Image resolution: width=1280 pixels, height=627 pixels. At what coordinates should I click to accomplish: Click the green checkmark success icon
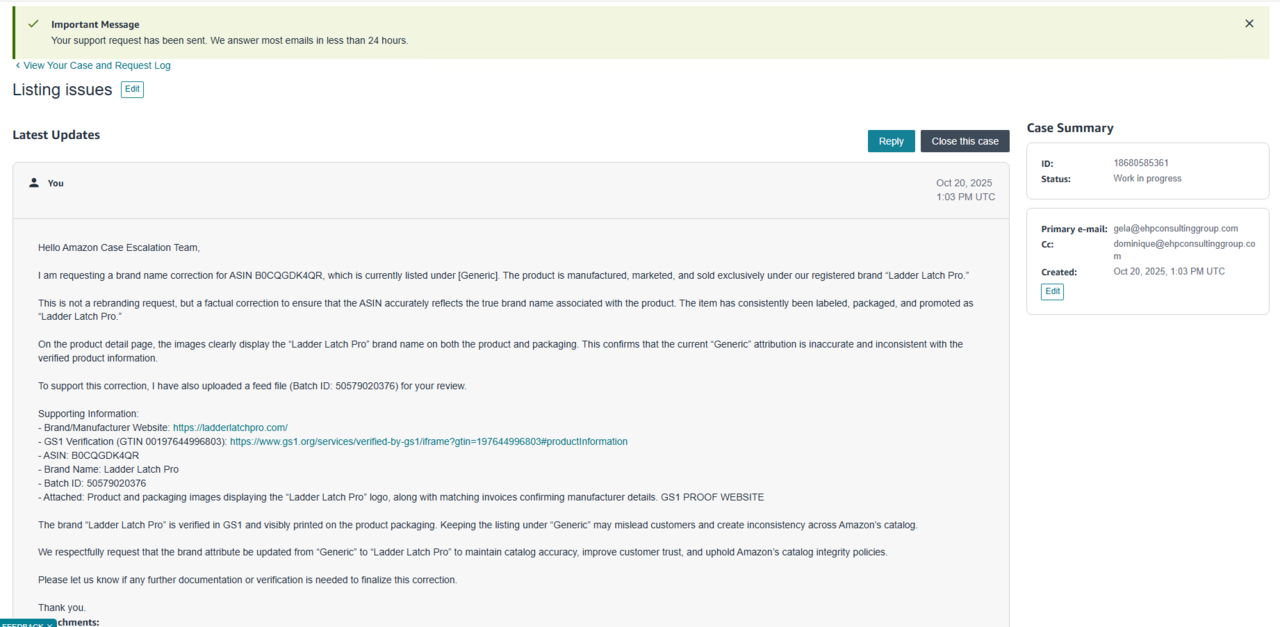click(33, 24)
